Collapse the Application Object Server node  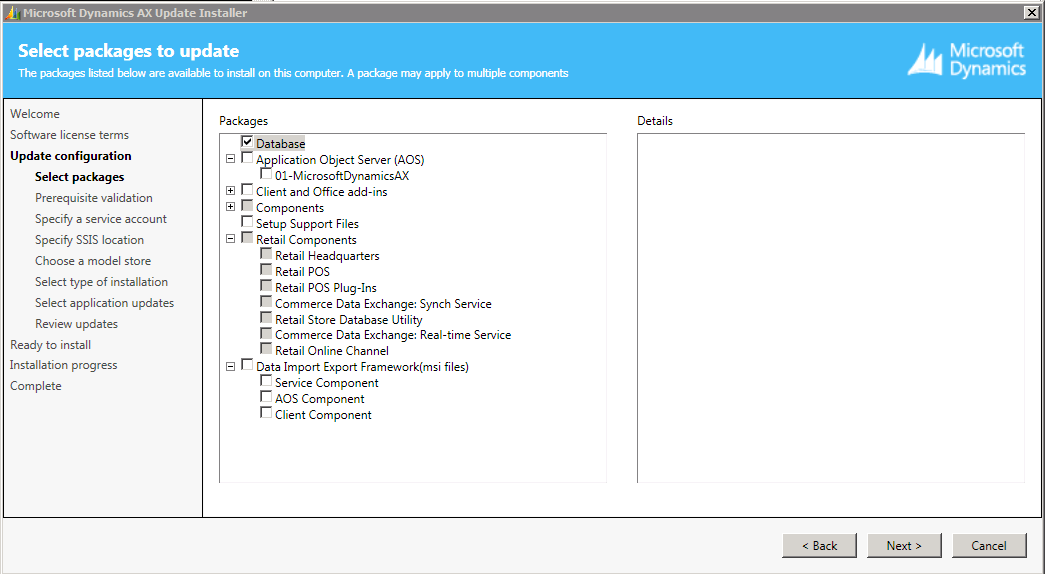231,159
